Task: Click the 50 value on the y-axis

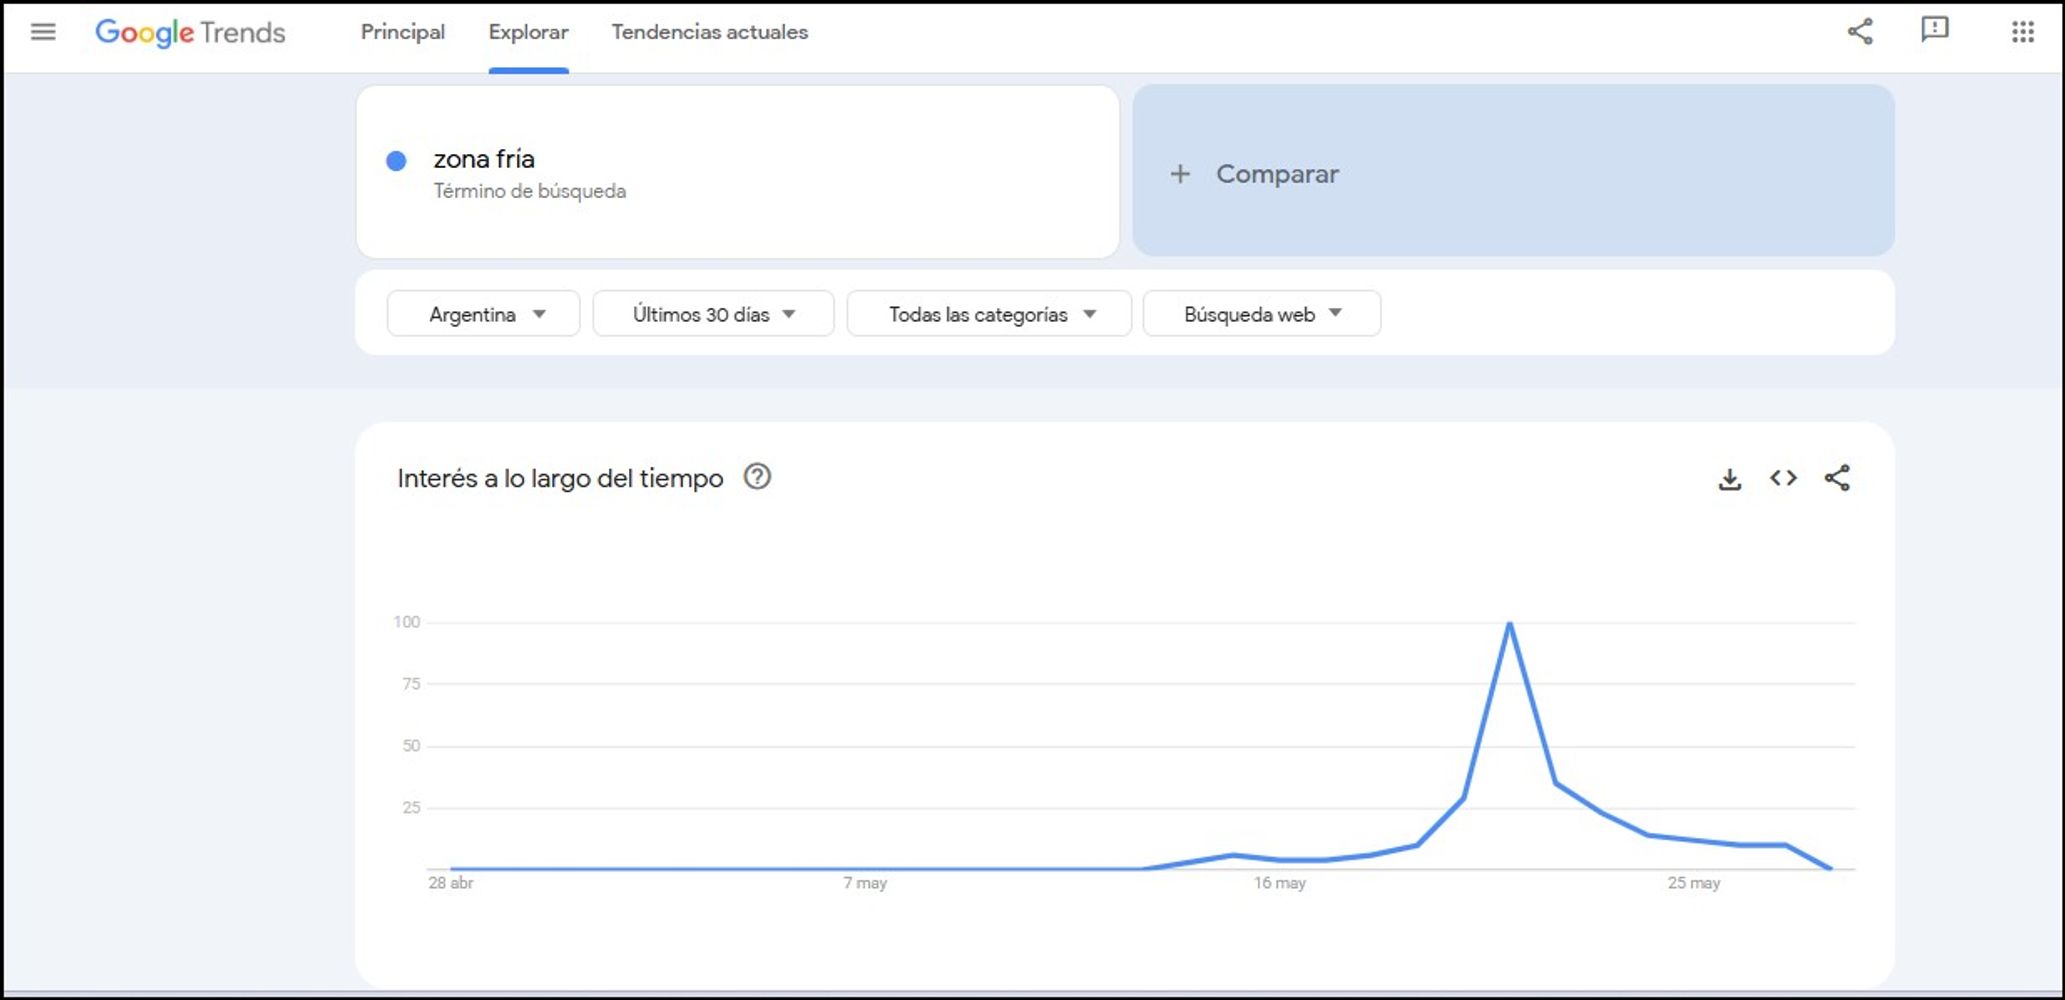Action: [x=411, y=746]
